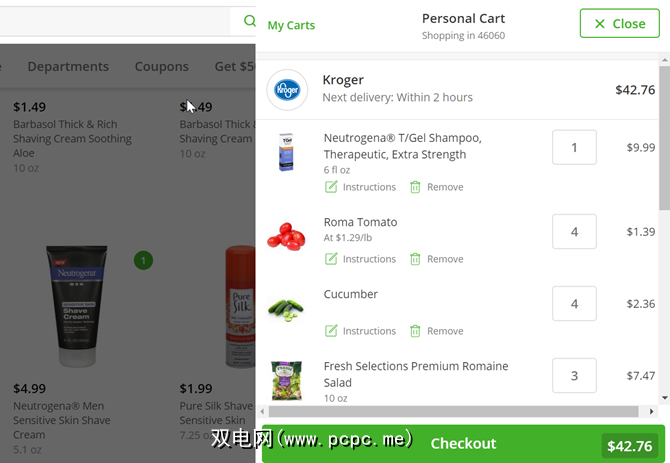
Task: Click the cart's vertical scrollbar thumb
Action: tap(664, 138)
